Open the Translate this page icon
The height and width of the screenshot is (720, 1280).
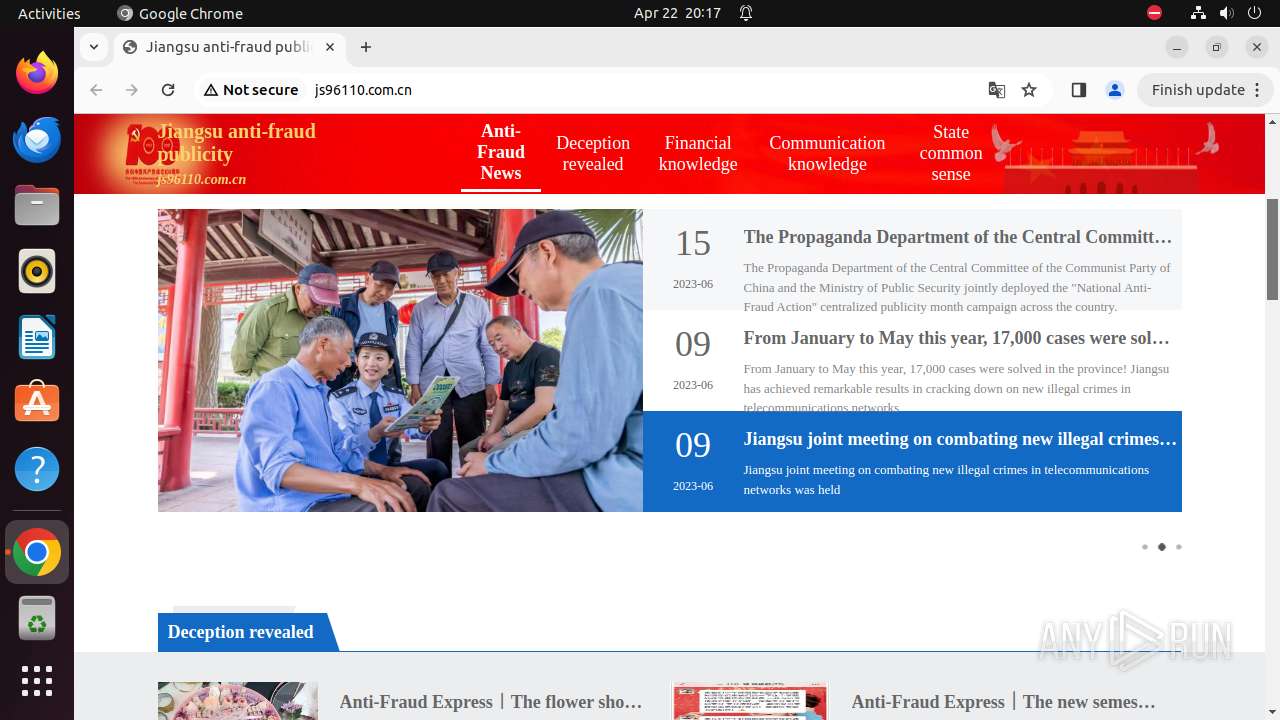tap(997, 90)
